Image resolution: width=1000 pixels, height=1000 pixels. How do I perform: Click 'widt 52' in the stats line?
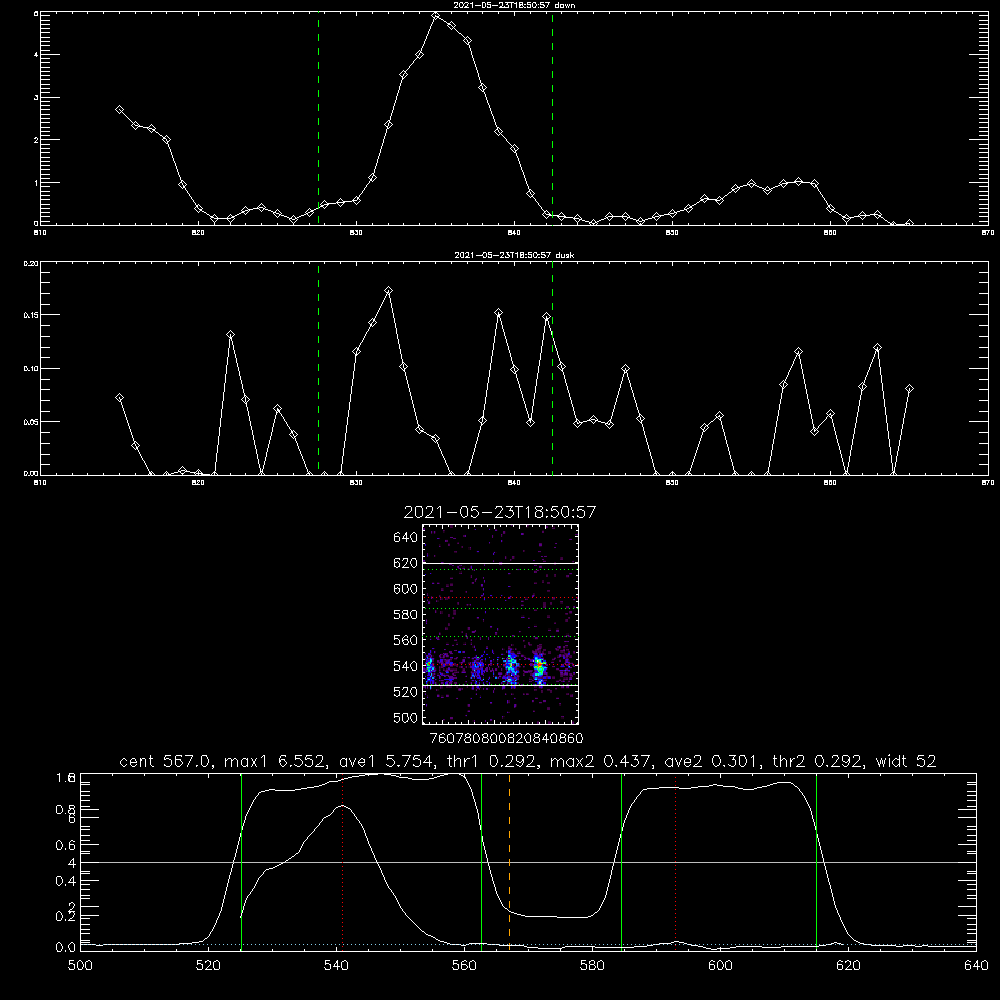click(x=906, y=761)
